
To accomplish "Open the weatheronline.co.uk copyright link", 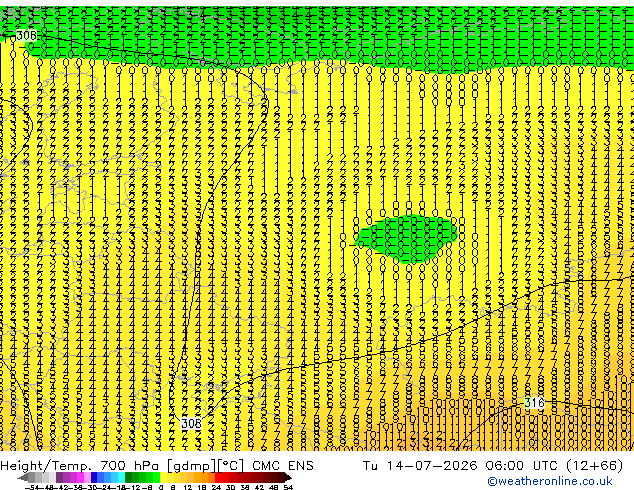I will coord(550,481).
